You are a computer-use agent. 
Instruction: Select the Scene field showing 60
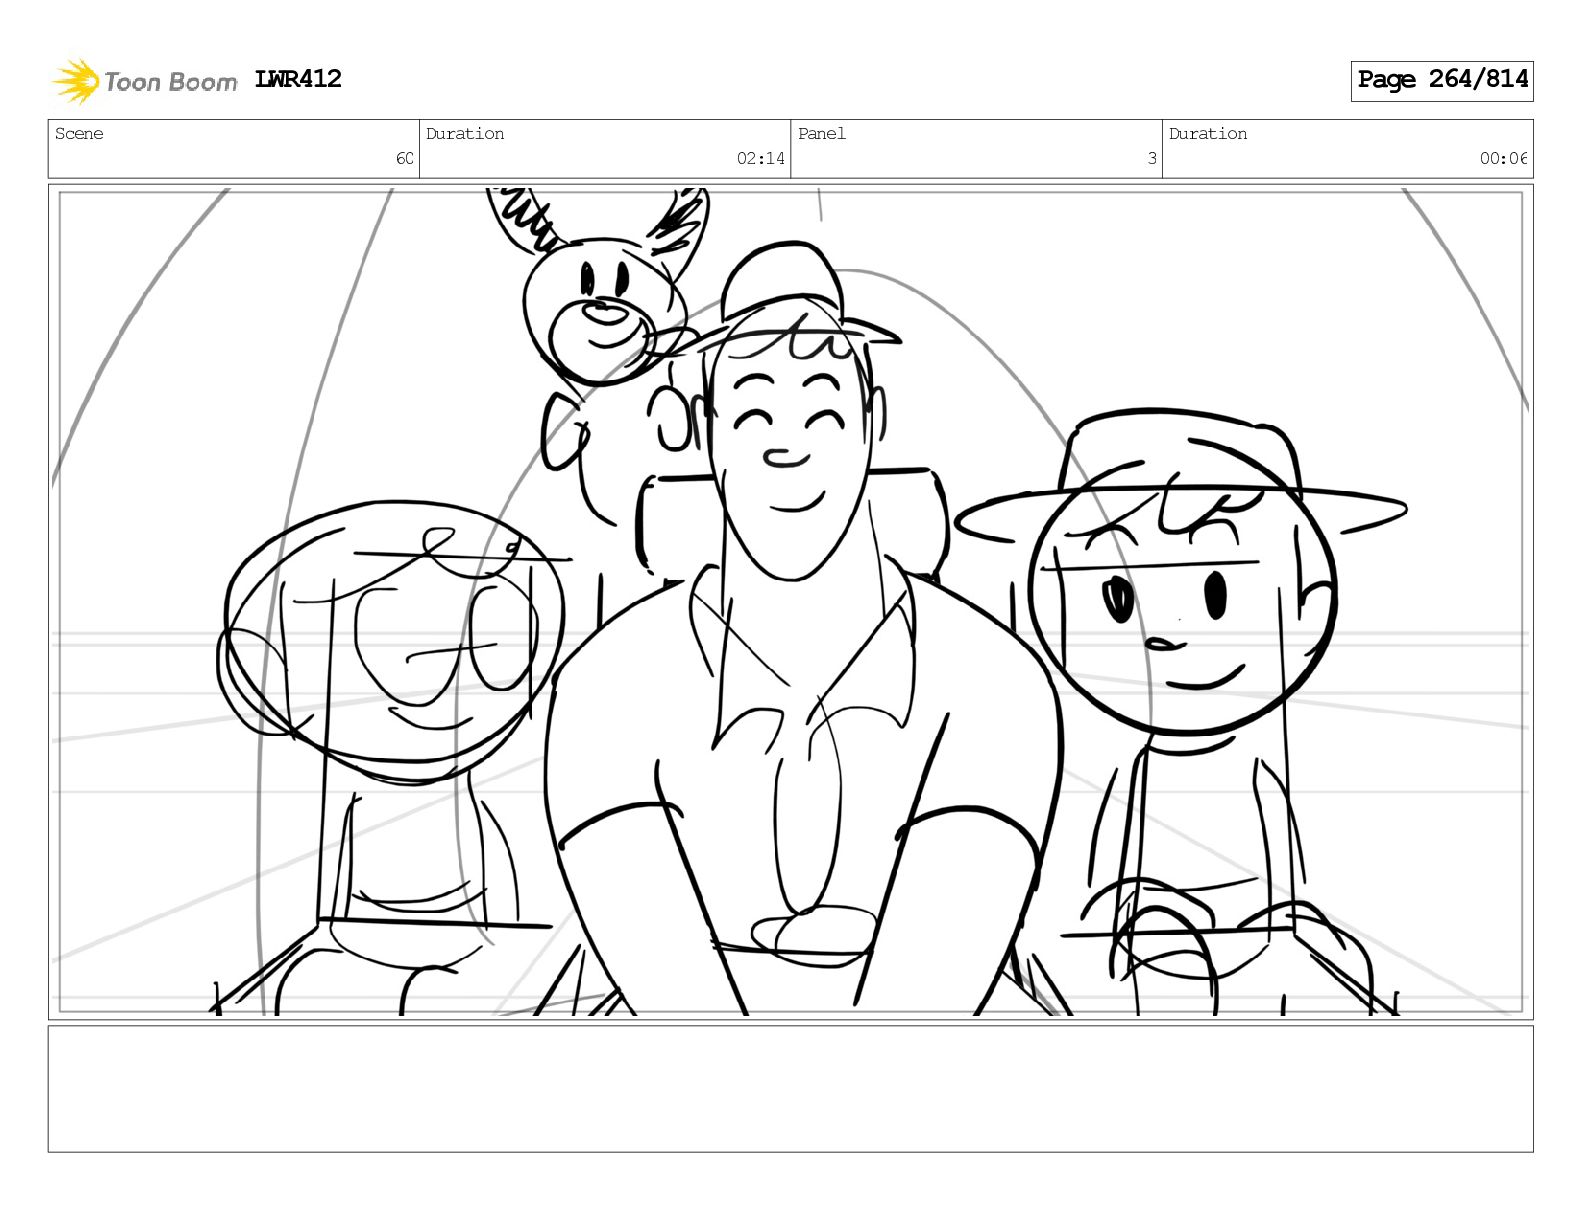coord(234,148)
